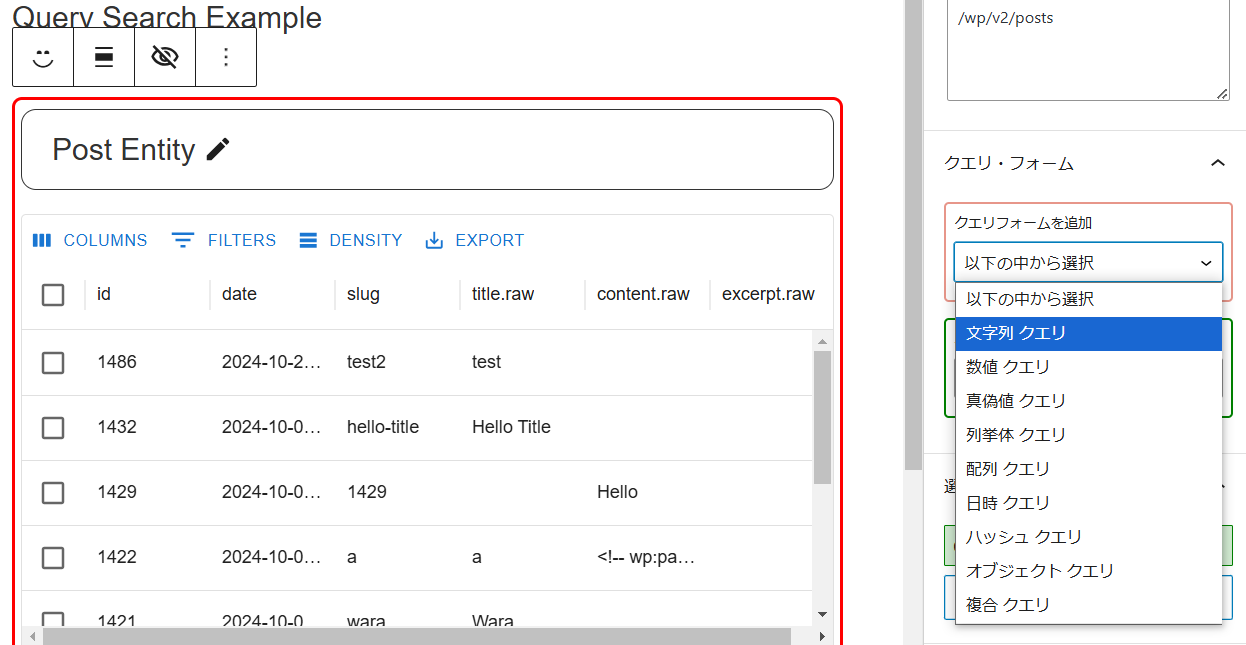Check the checkbox for row id 1486
Viewport: 1246px width, 645px height.
pyautogui.click(x=53, y=363)
